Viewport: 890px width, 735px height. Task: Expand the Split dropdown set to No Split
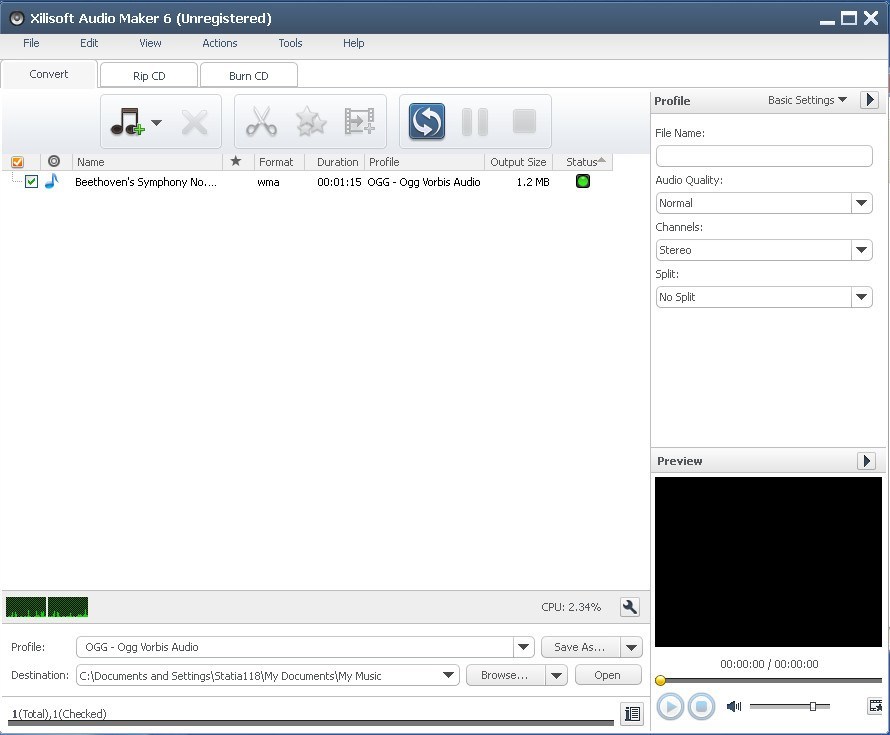(x=860, y=297)
